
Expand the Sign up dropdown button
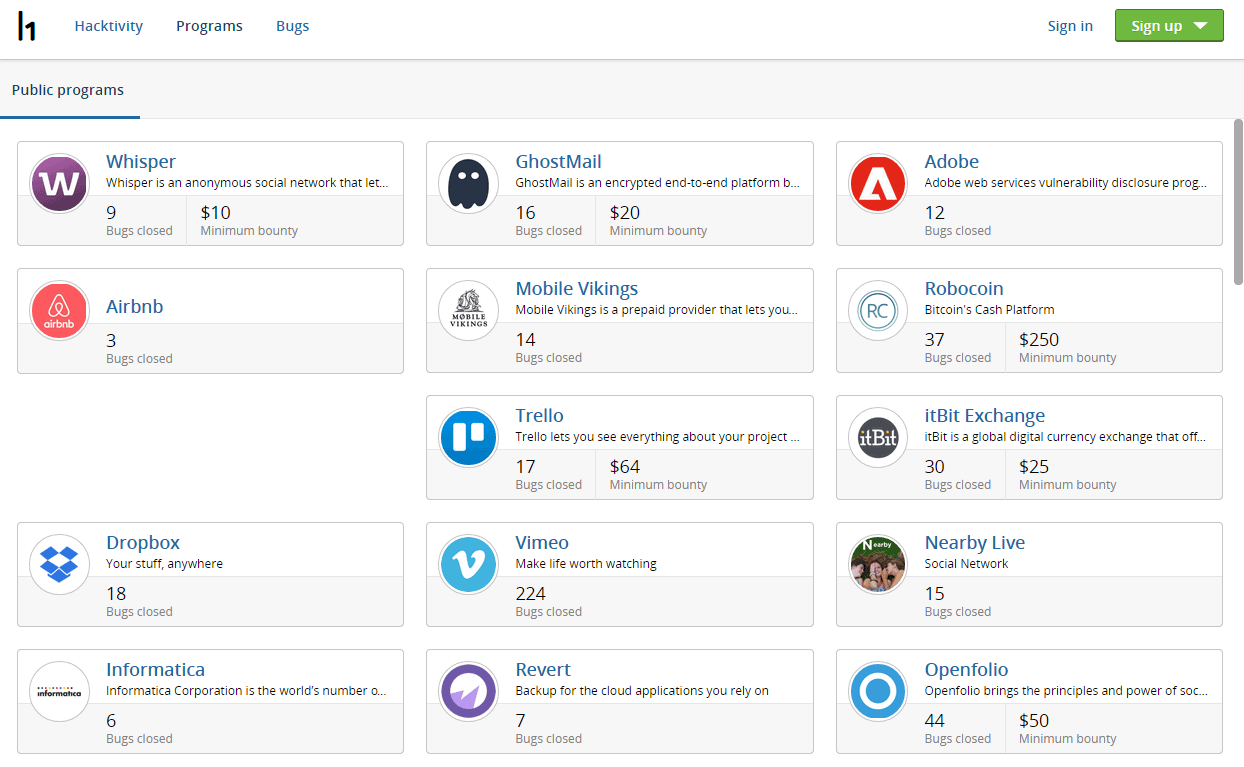coord(1169,27)
